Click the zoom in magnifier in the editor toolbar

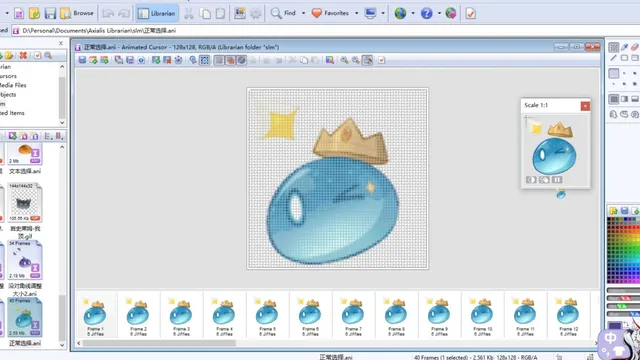tap(344, 60)
